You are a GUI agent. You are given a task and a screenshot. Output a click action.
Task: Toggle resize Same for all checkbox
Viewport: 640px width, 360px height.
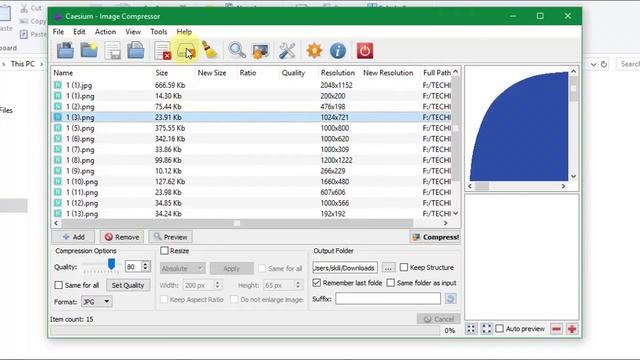click(262, 269)
